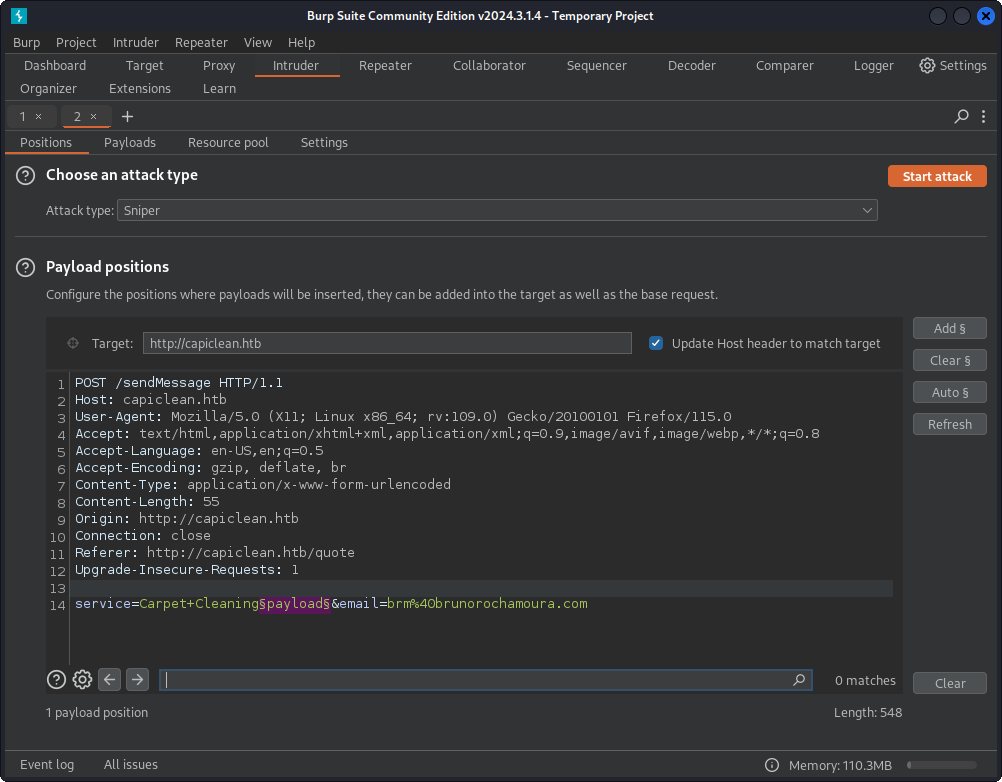Click the Auto § button
Image resolution: width=1002 pixels, height=782 pixels.
950,392
